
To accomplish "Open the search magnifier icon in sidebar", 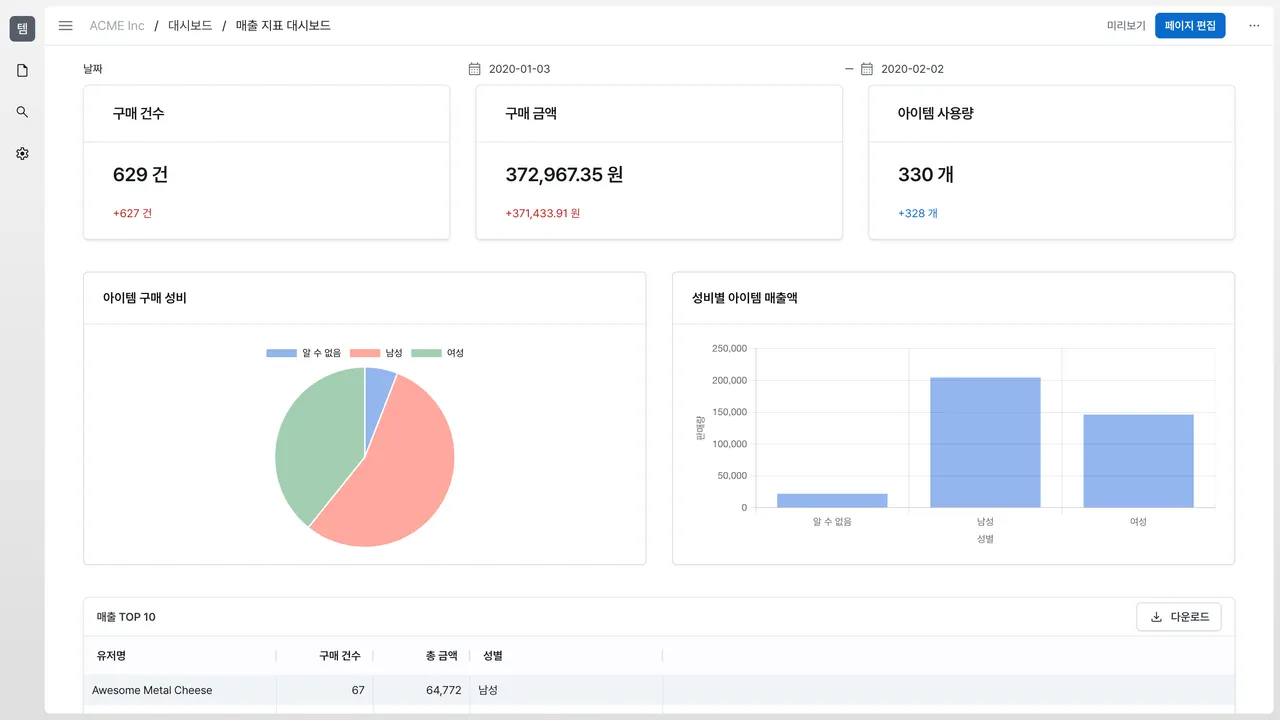I will 22,112.
